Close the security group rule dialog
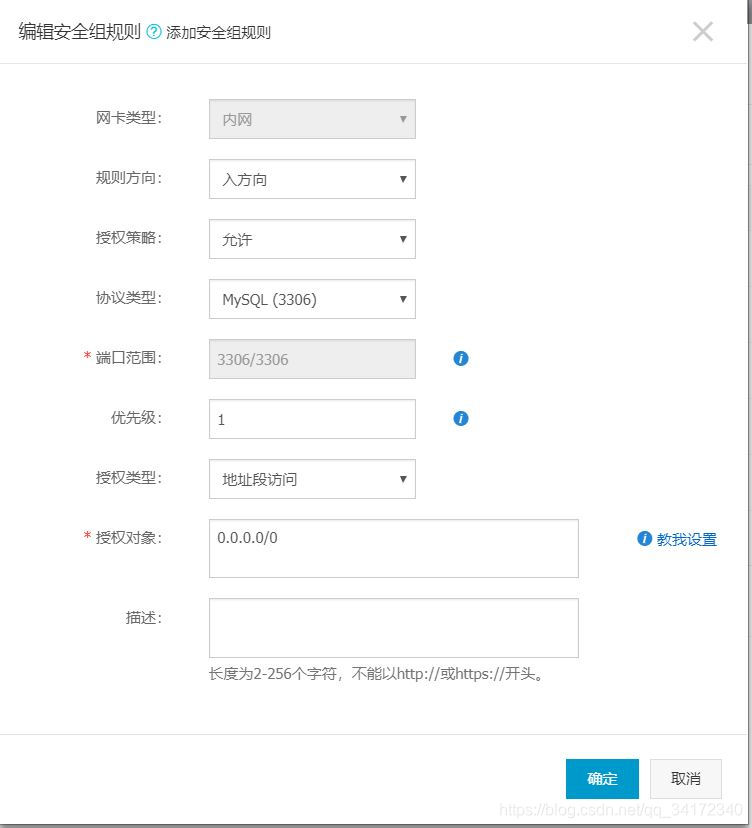This screenshot has height=828, width=752. pyautogui.click(x=703, y=32)
